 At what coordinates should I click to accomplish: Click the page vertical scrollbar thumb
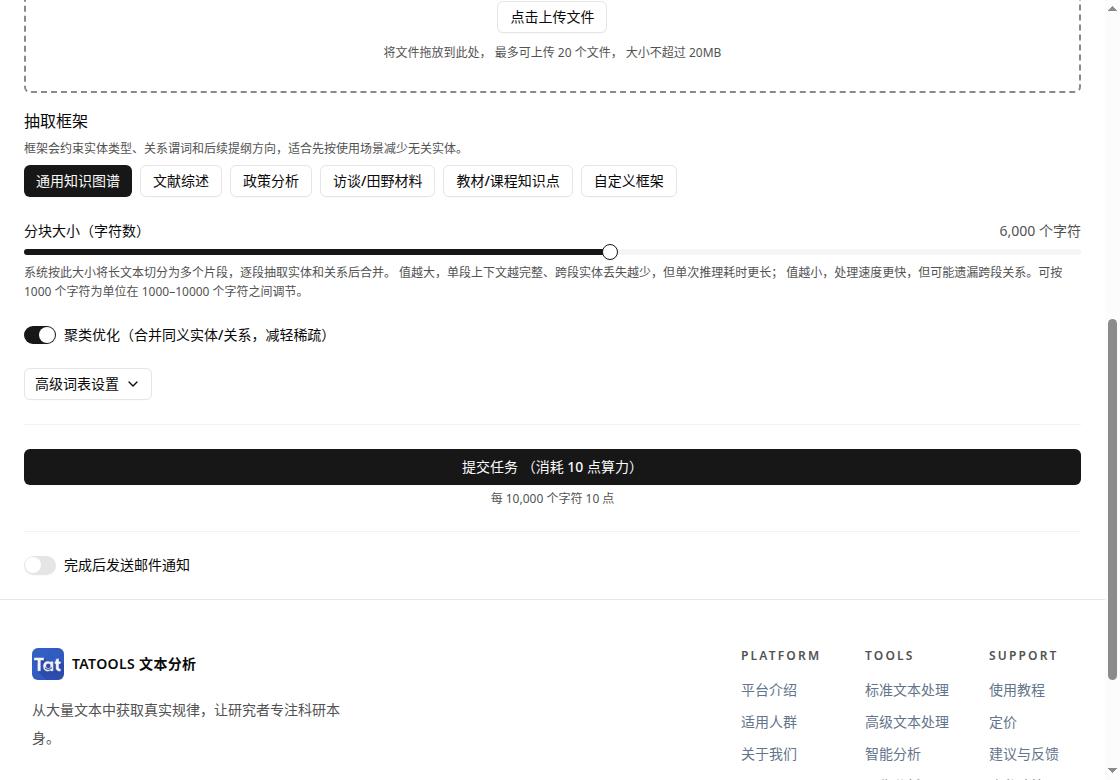point(1112,499)
